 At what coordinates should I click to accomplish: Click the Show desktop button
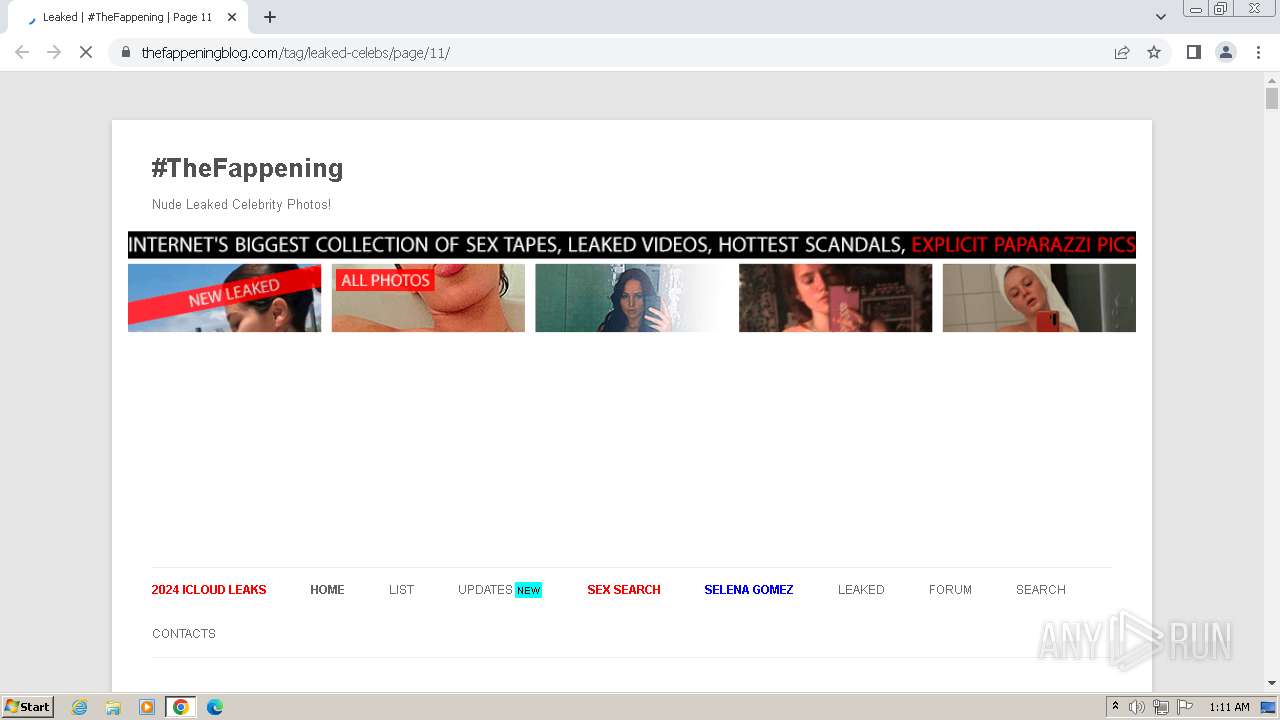[1269, 707]
